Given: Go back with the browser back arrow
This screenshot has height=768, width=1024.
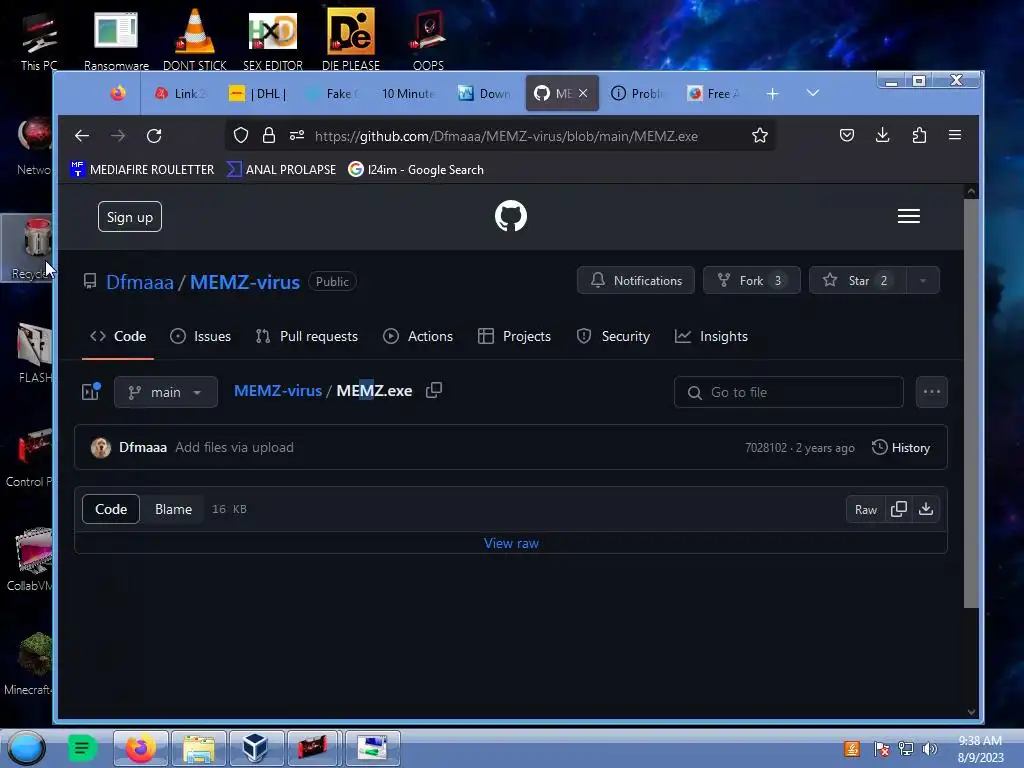Looking at the screenshot, I should click(82, 136).
